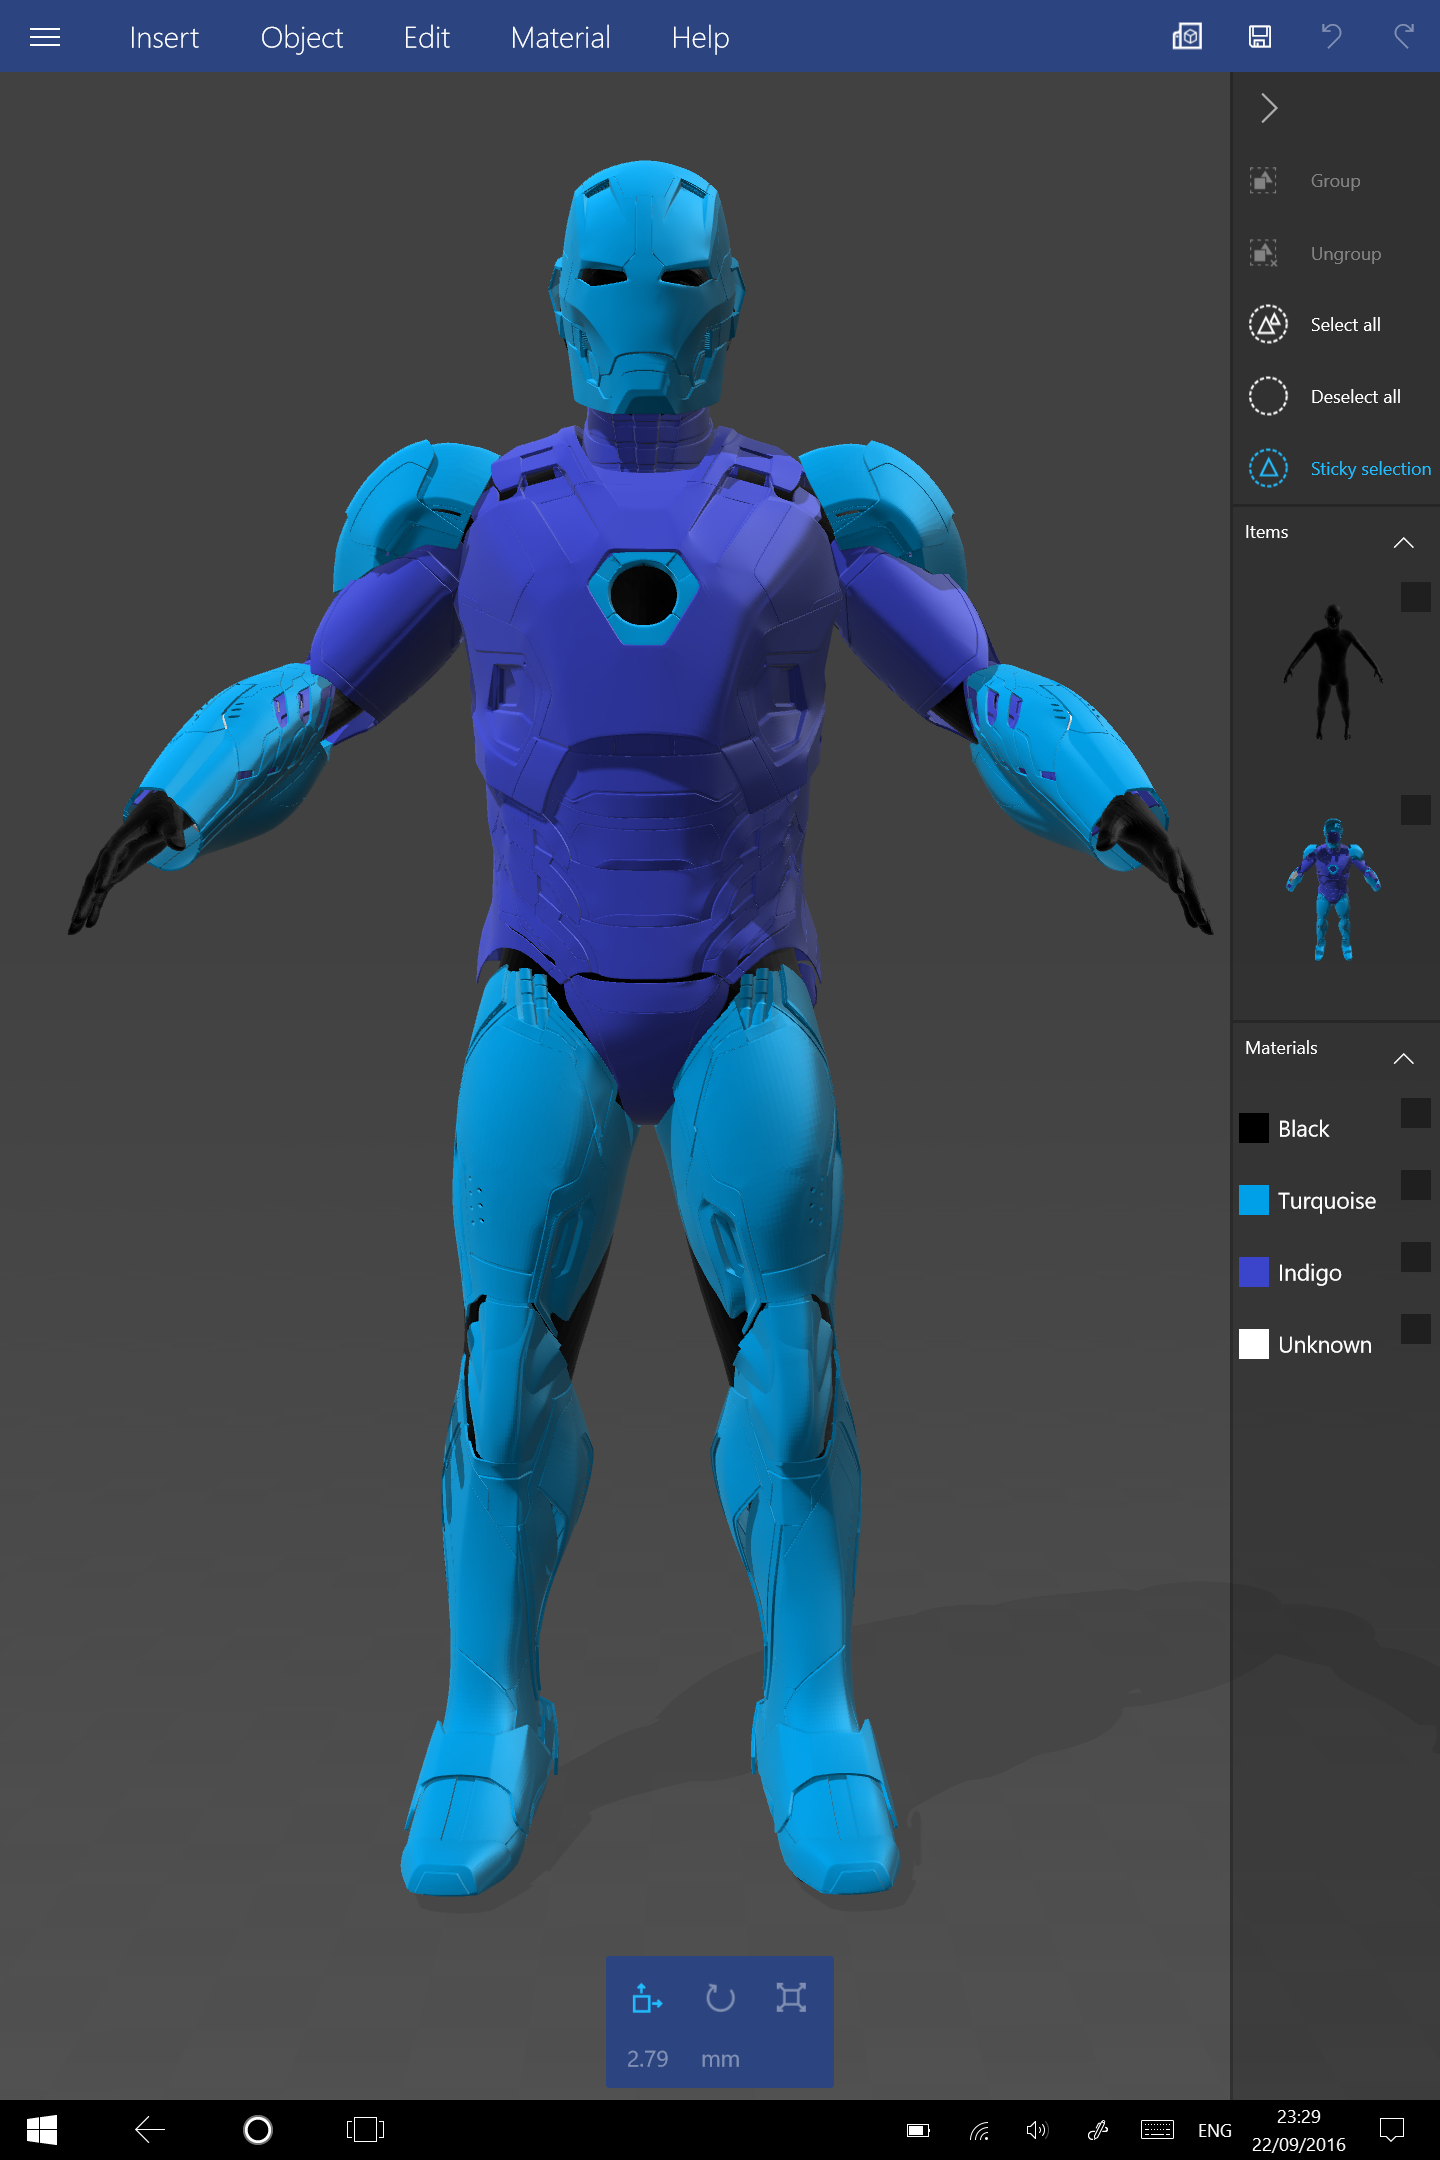1440x2160 pixels.
Task: Click the Group label
Action: (1335, 181)
